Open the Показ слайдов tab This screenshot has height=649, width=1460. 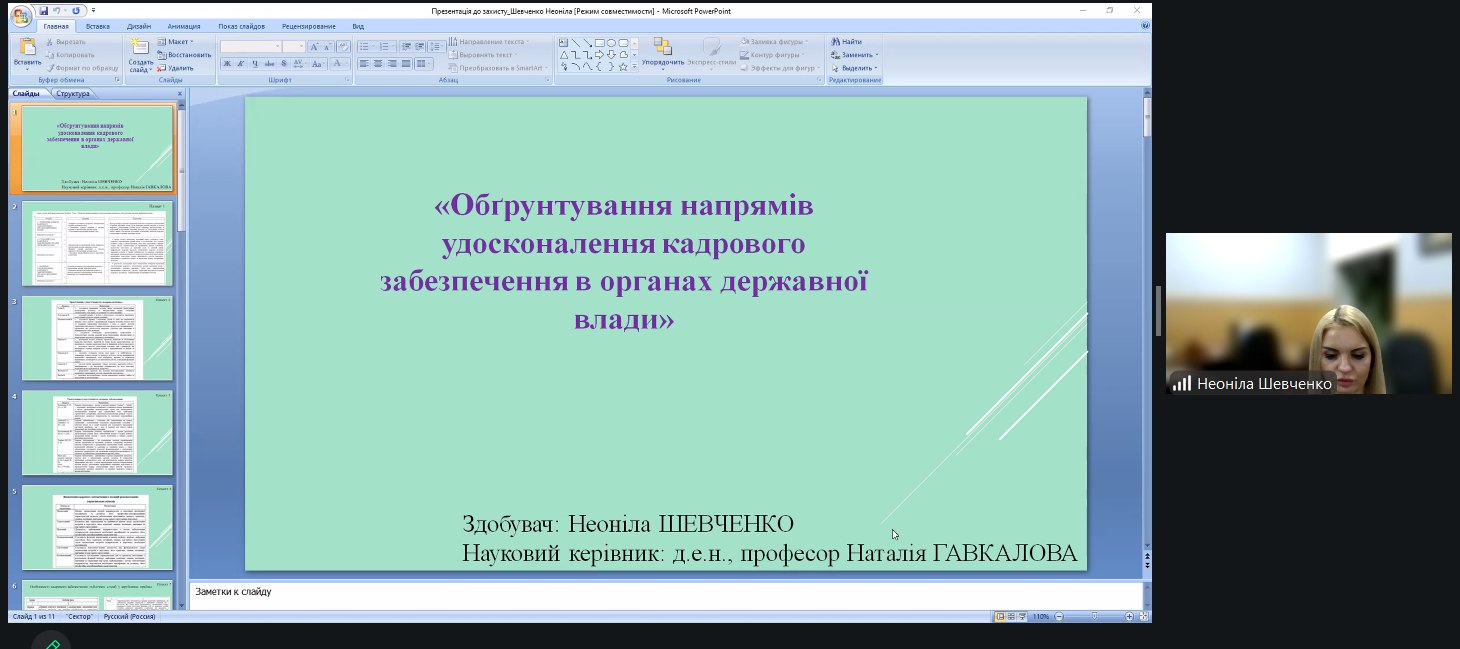point(241,26)
